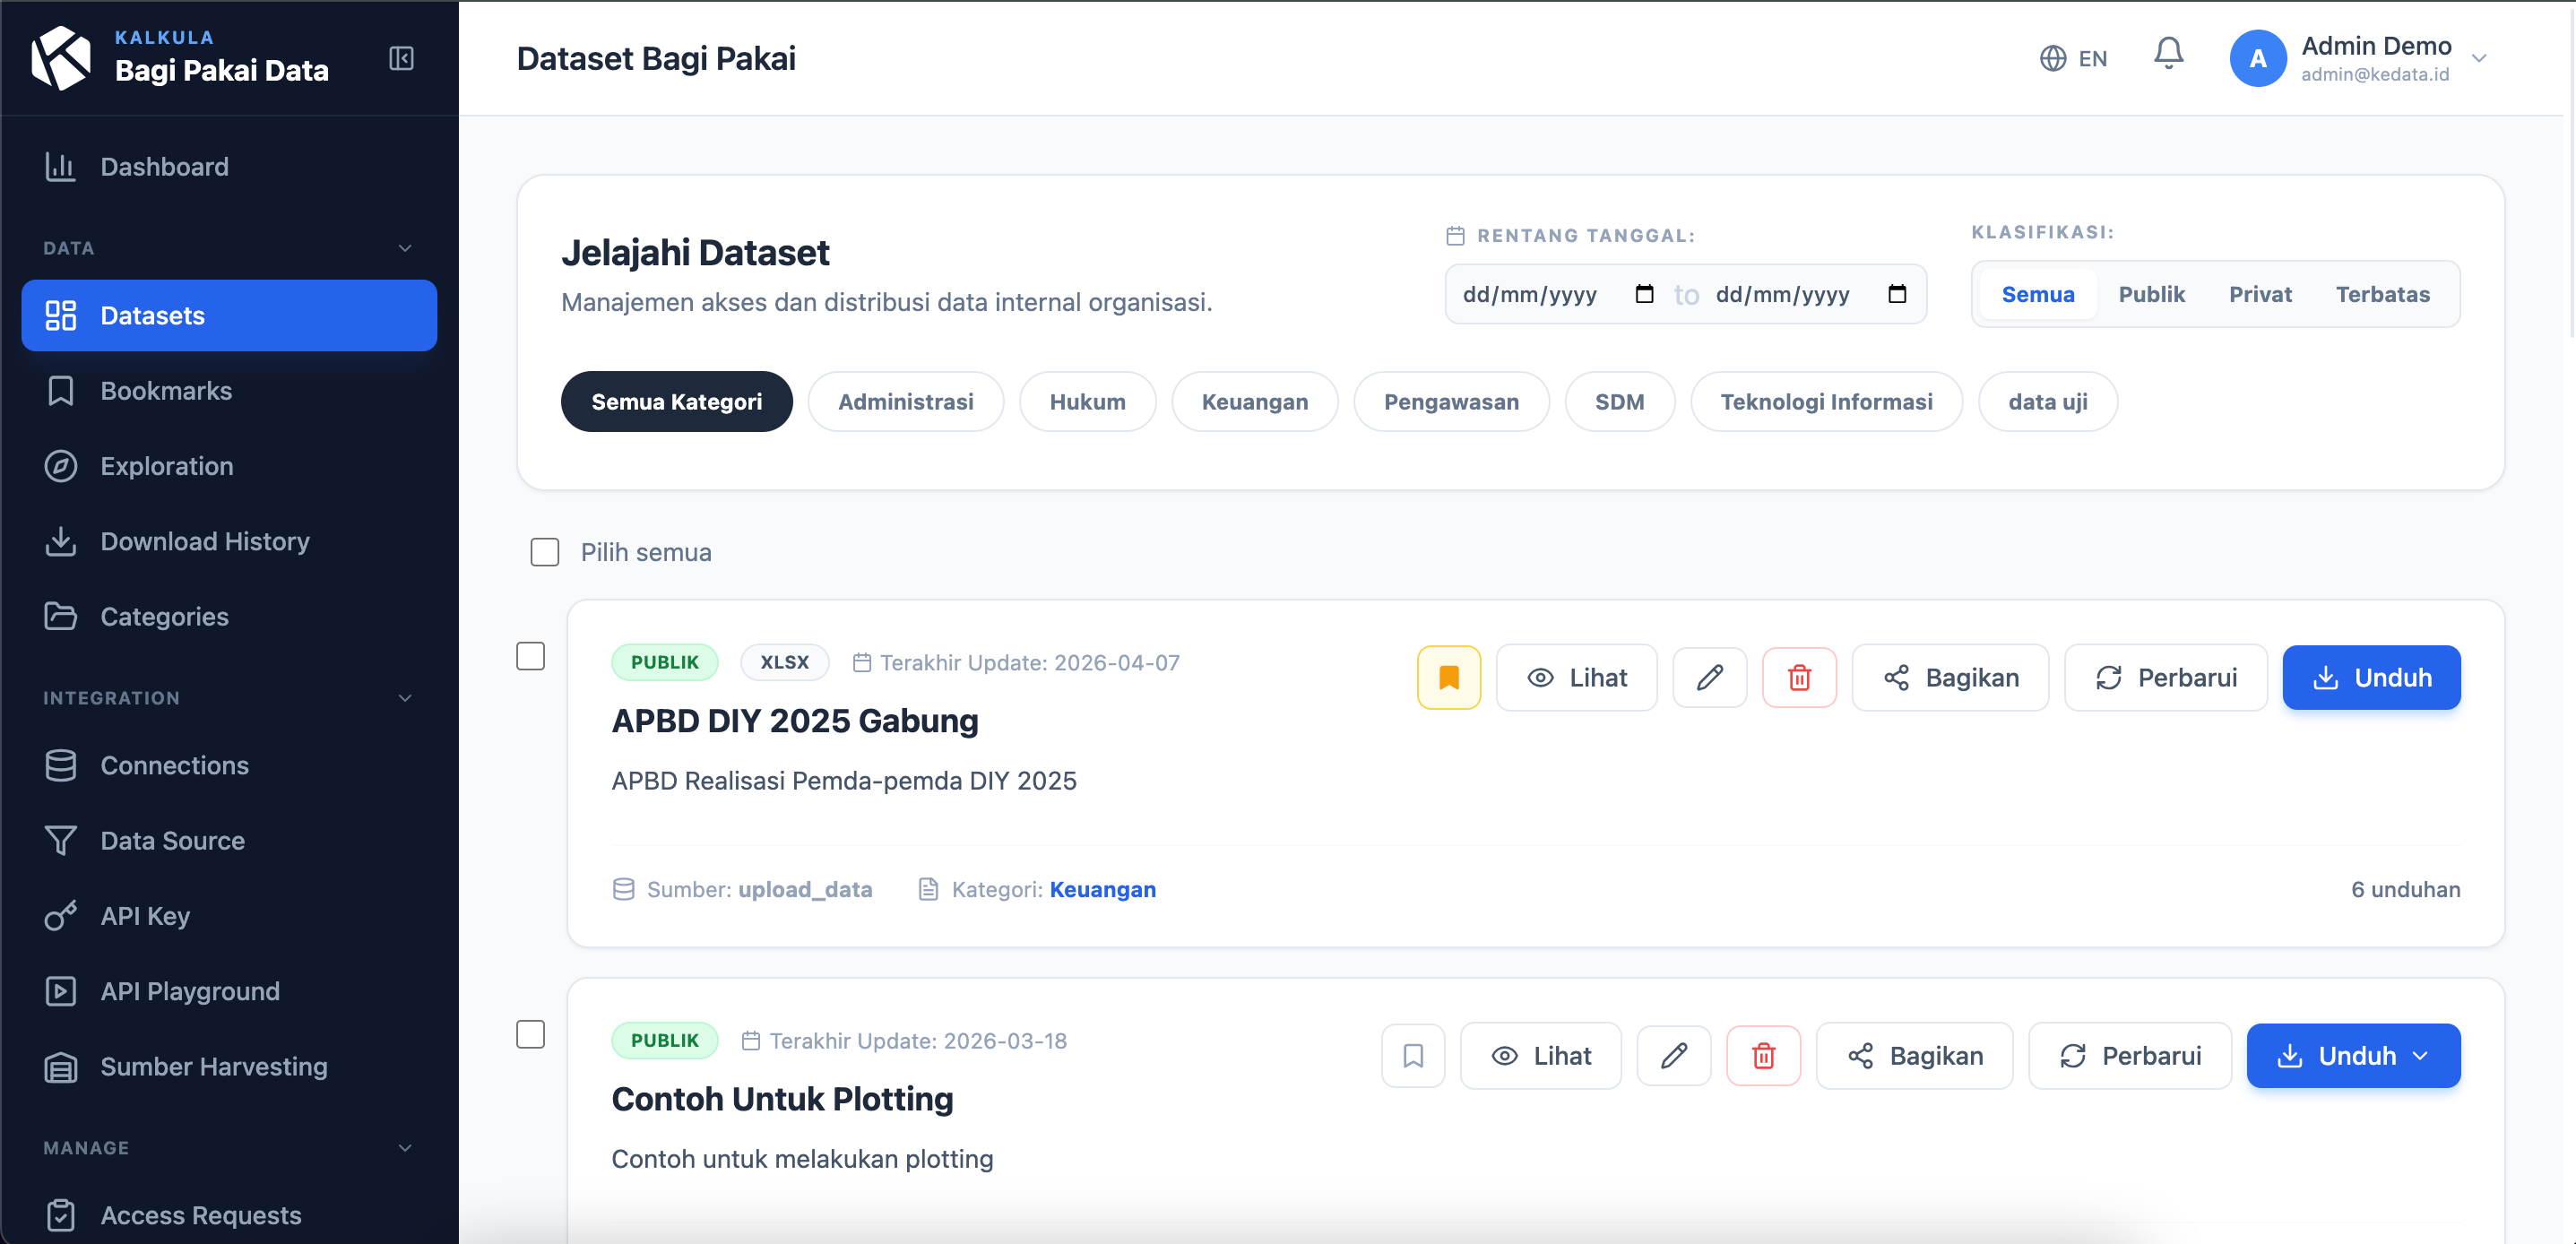
Task: Collapse the sidebar using the collapse icon
Action: [401, 58]
